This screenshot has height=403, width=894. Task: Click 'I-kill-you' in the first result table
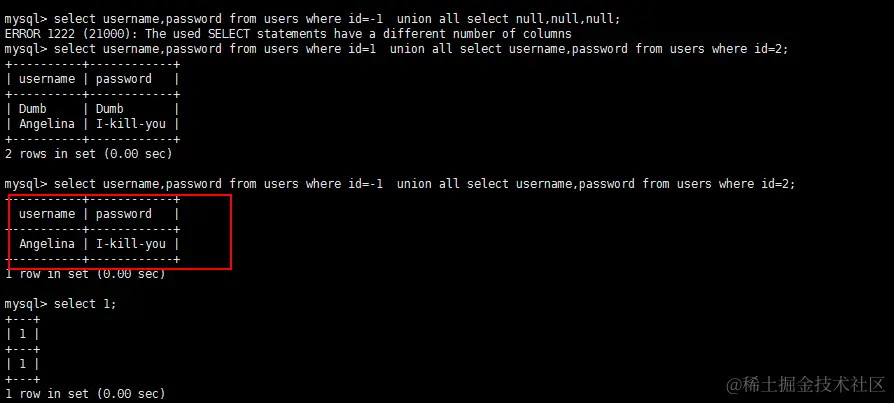coord(131,124)
